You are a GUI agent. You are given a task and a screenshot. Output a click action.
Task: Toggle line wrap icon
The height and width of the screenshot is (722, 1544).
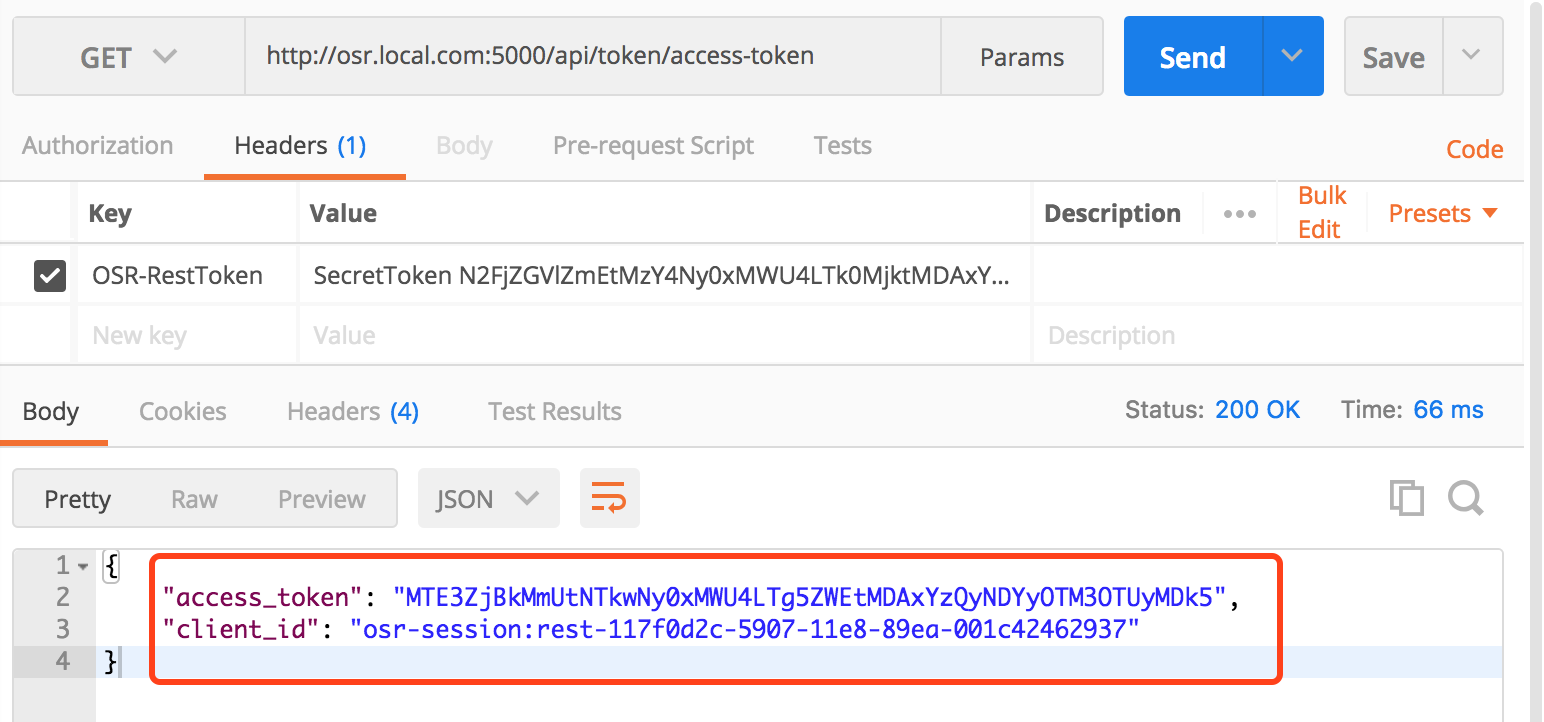coord(609,498)
